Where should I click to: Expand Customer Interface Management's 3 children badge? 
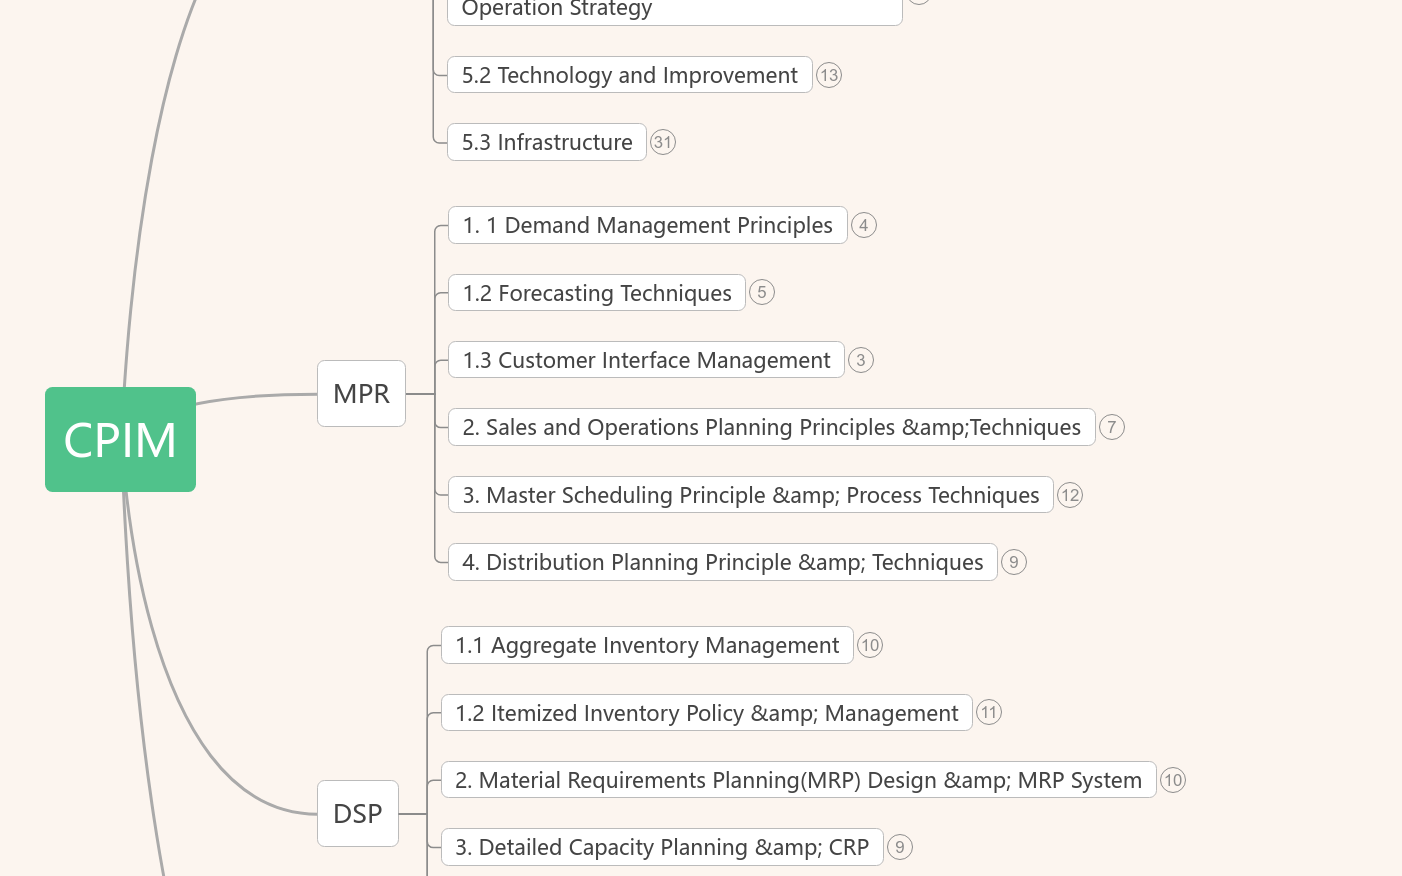click(861, 360)
